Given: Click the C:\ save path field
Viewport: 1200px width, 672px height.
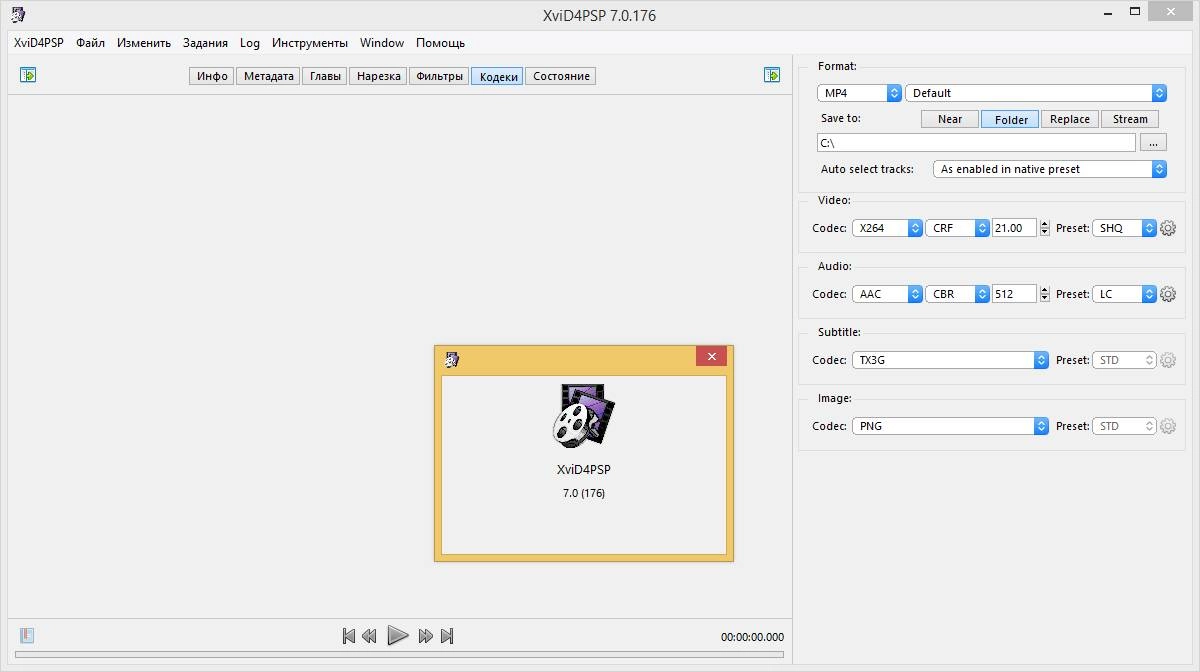Looking at the screenshot, I should coord(976,143).
